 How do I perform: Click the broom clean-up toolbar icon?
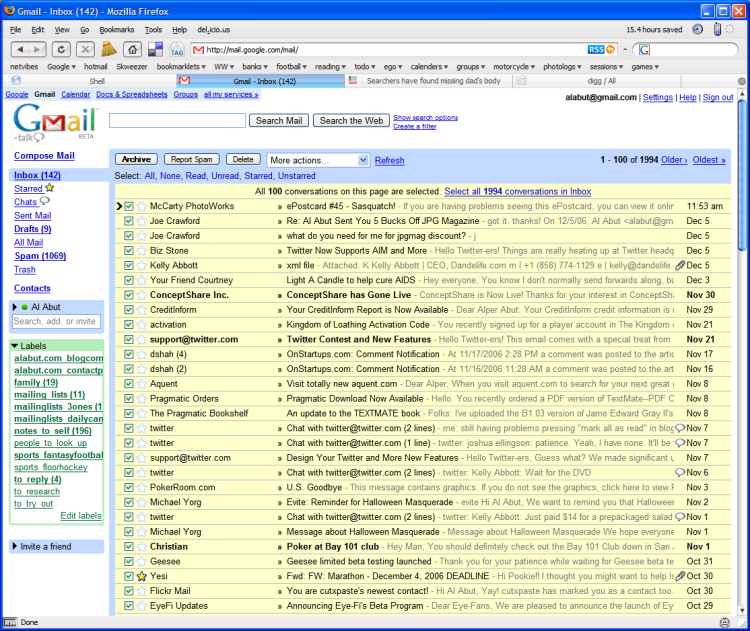pos(109,49)
